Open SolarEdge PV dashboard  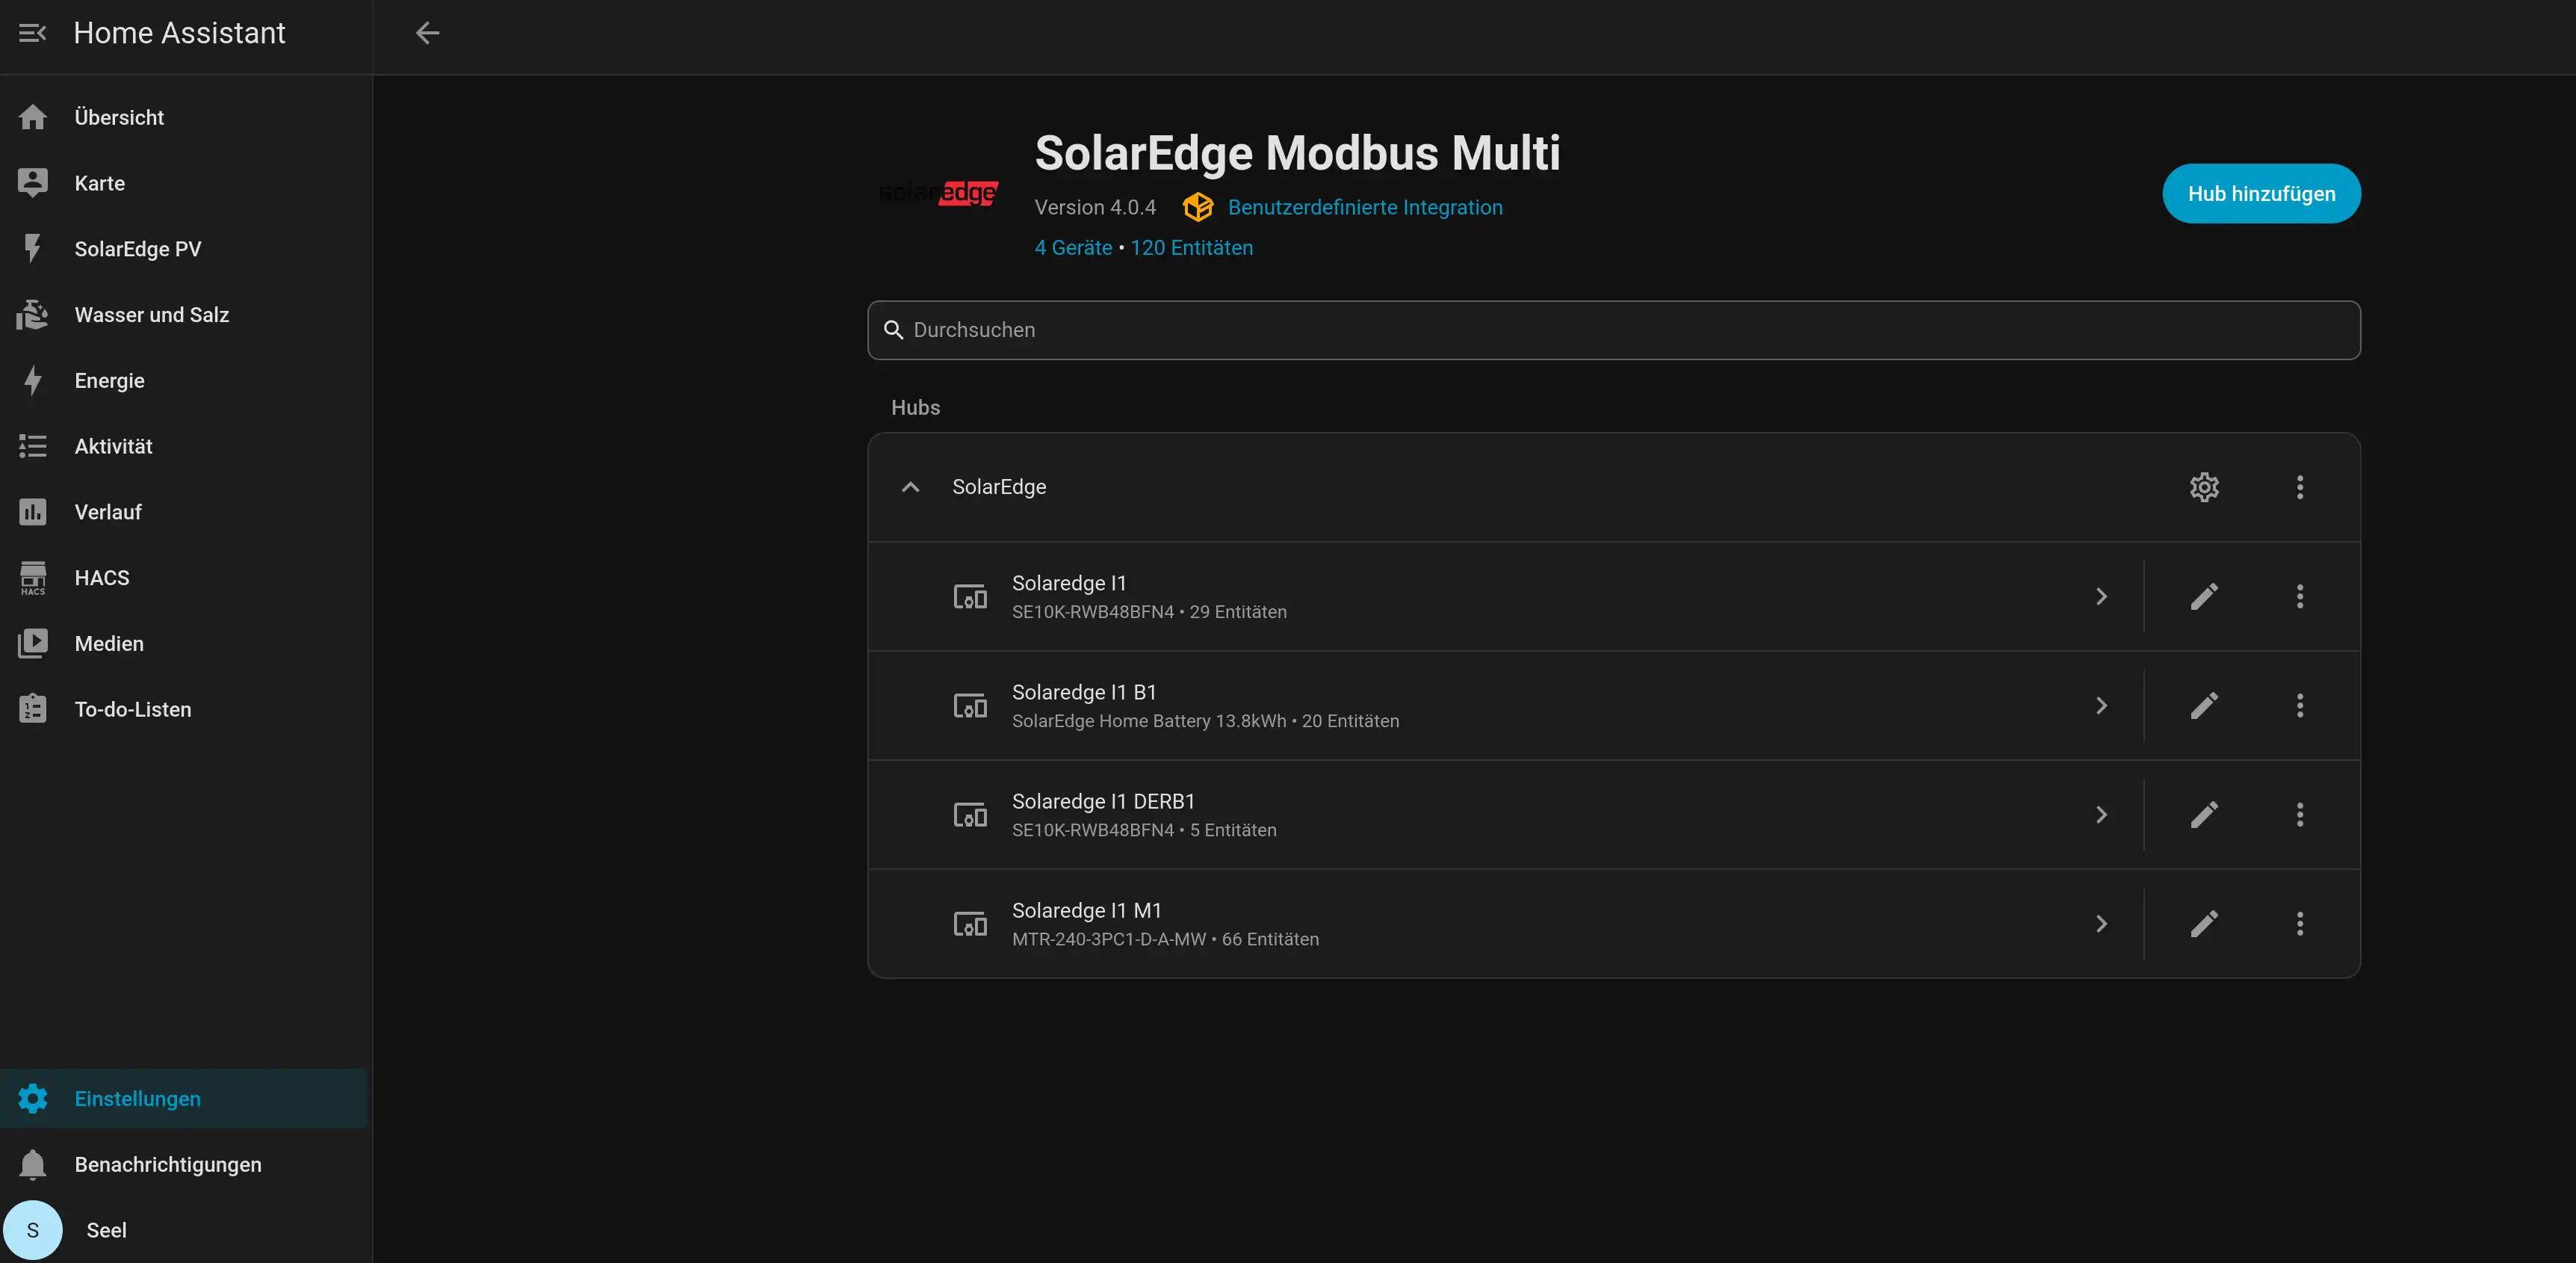[185, 249]
